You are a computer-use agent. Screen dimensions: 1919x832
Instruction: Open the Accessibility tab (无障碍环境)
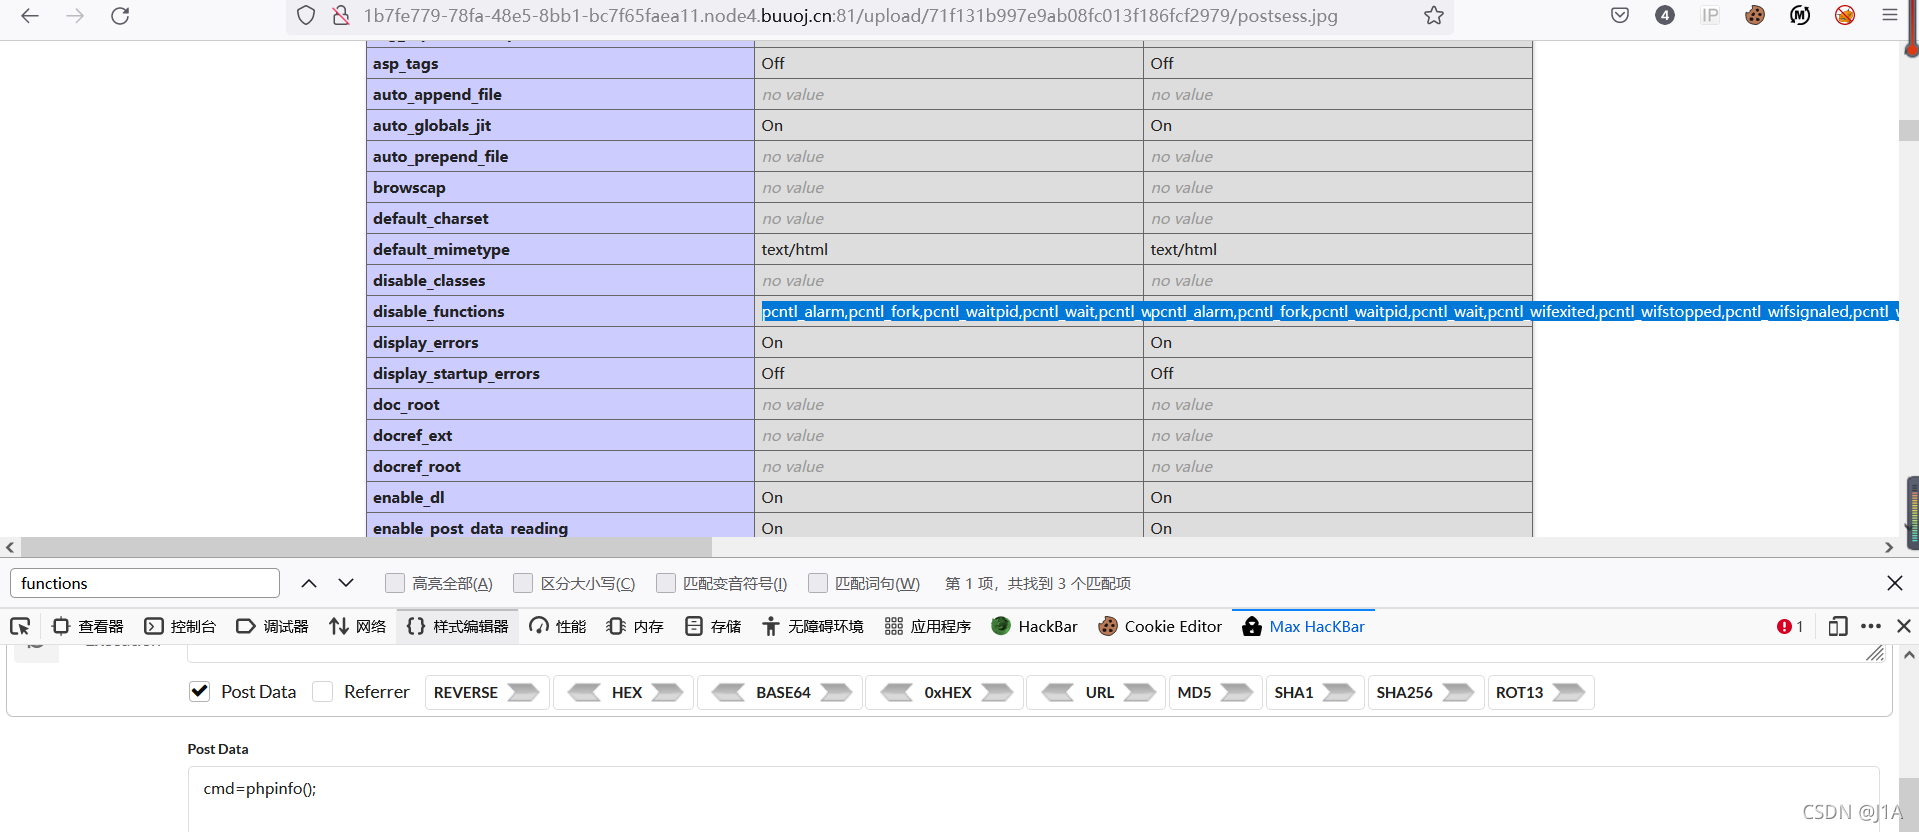[x=813, y=626]
